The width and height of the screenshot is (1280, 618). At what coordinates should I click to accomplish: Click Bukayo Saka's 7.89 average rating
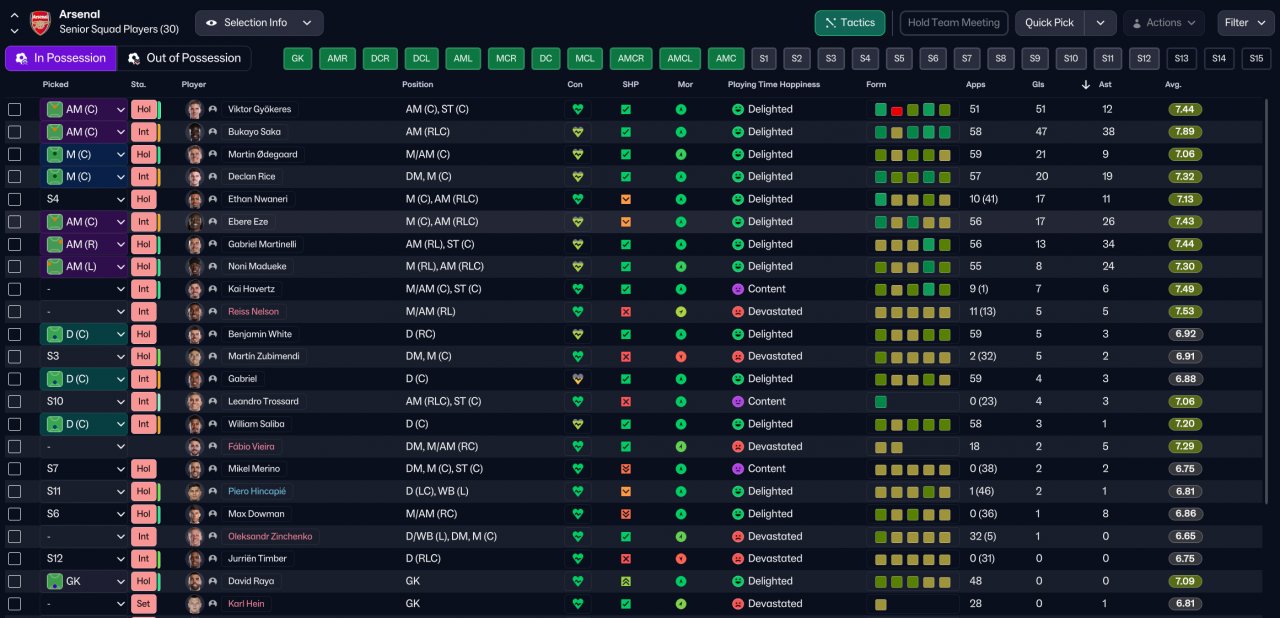(1185, 132)
